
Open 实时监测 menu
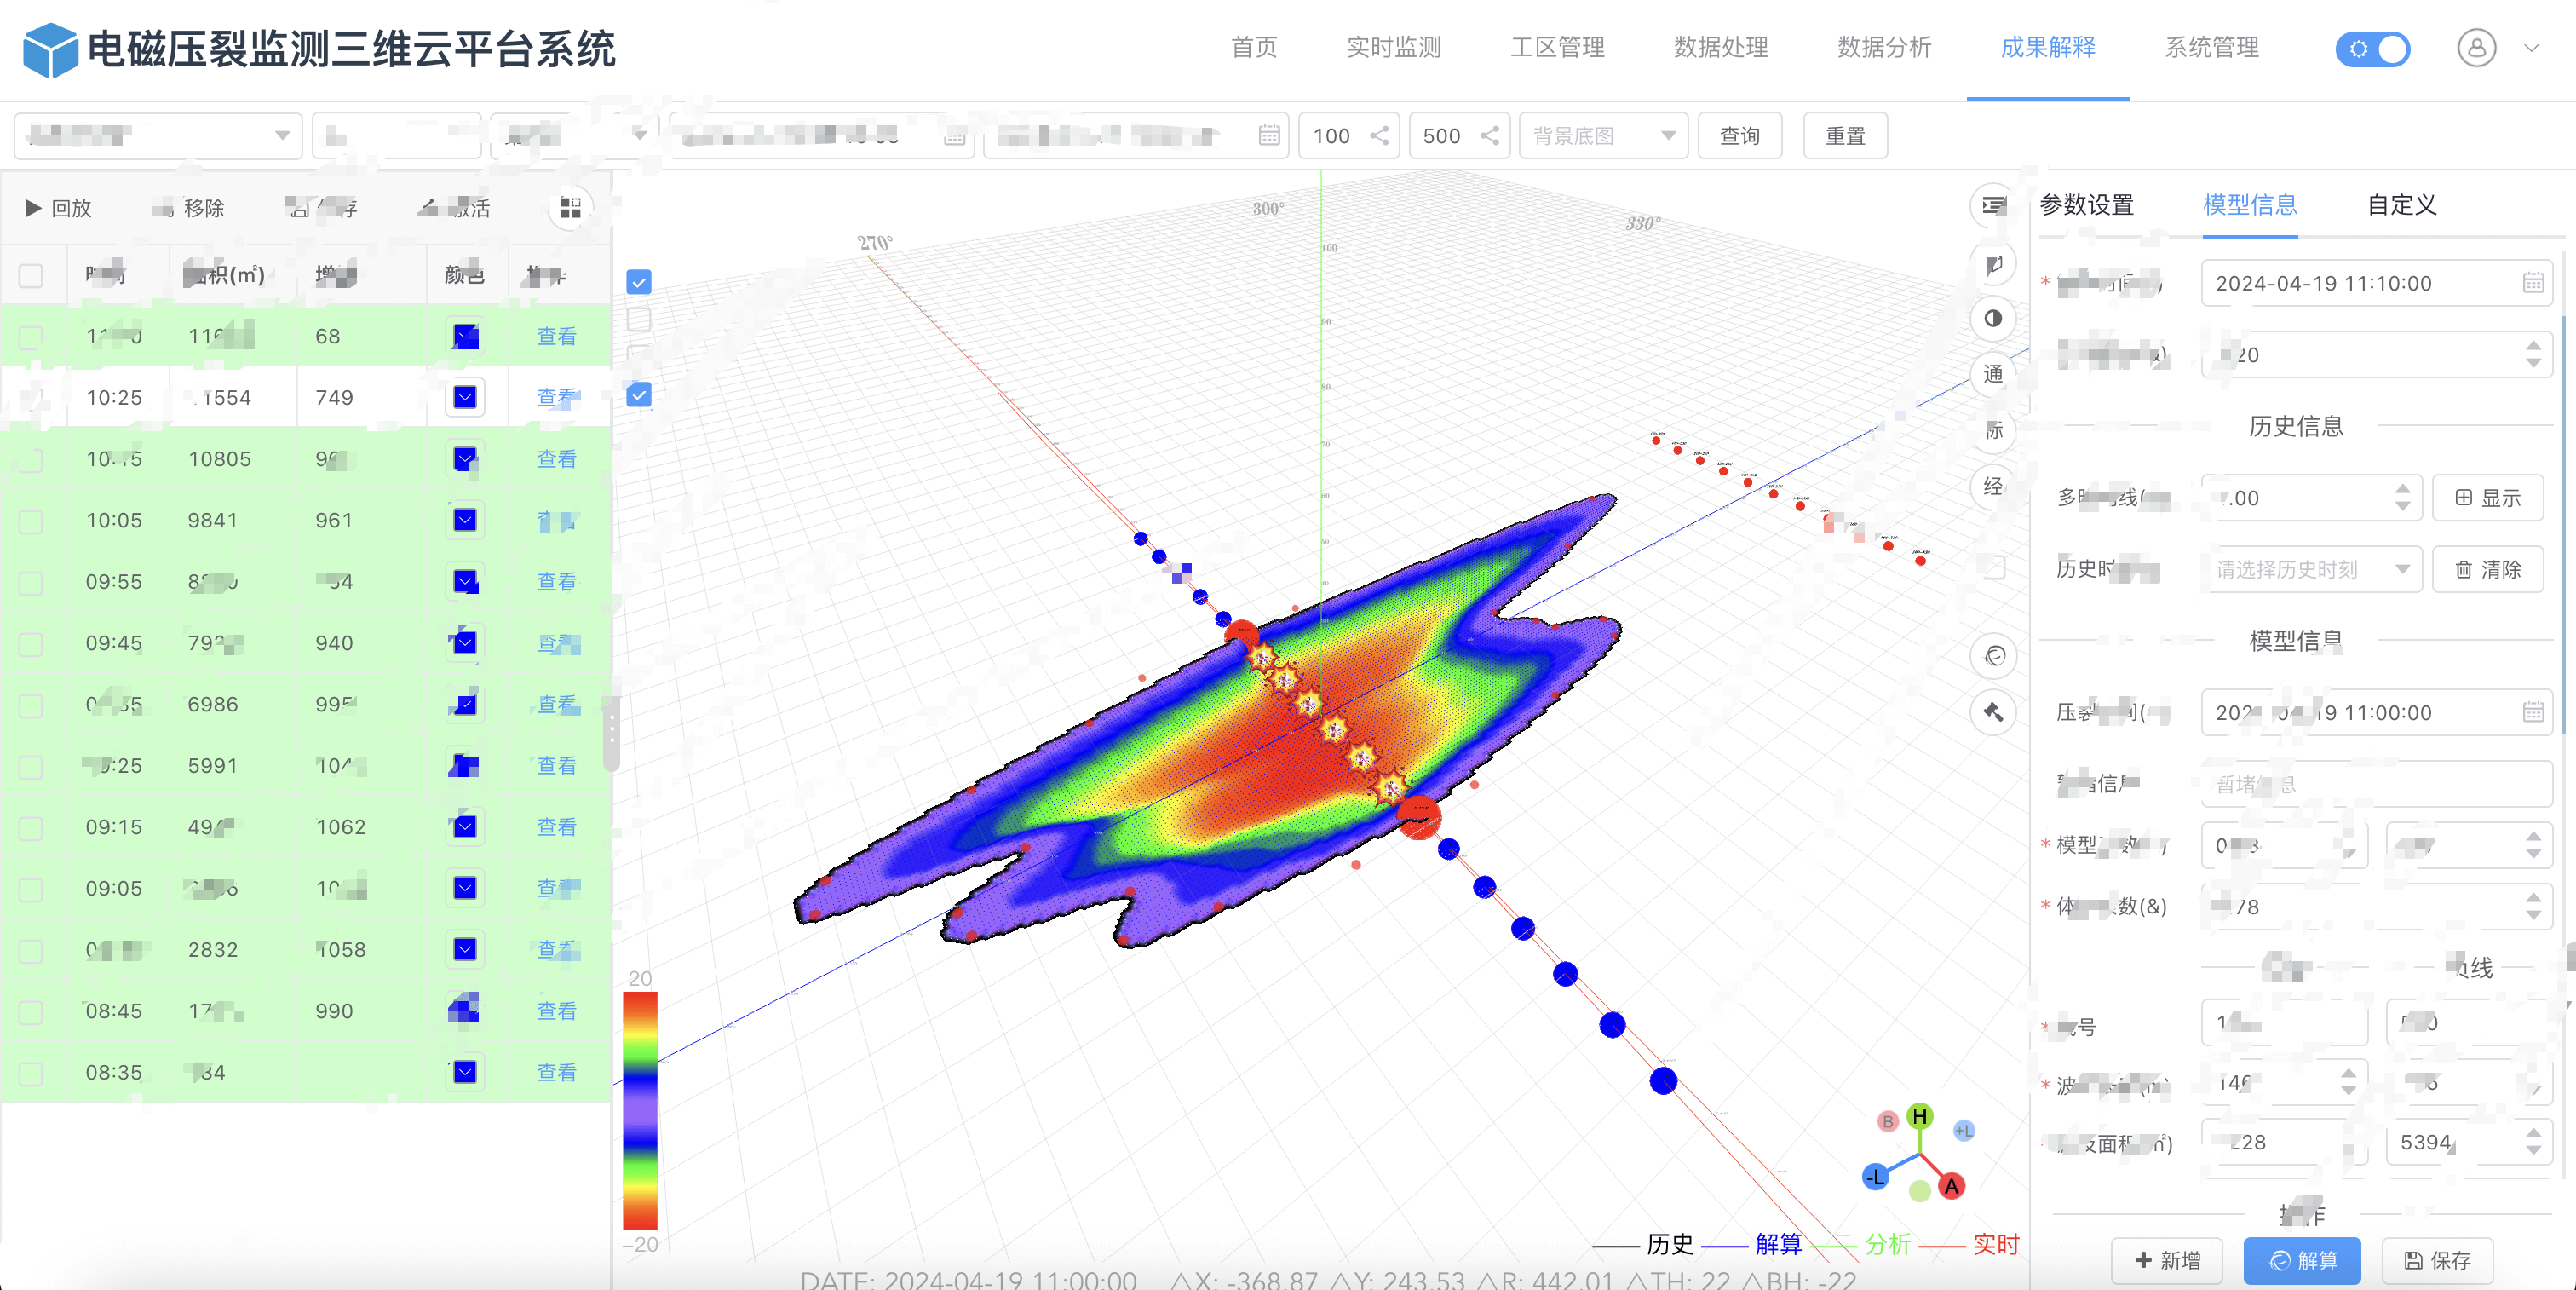(1393, 47)
